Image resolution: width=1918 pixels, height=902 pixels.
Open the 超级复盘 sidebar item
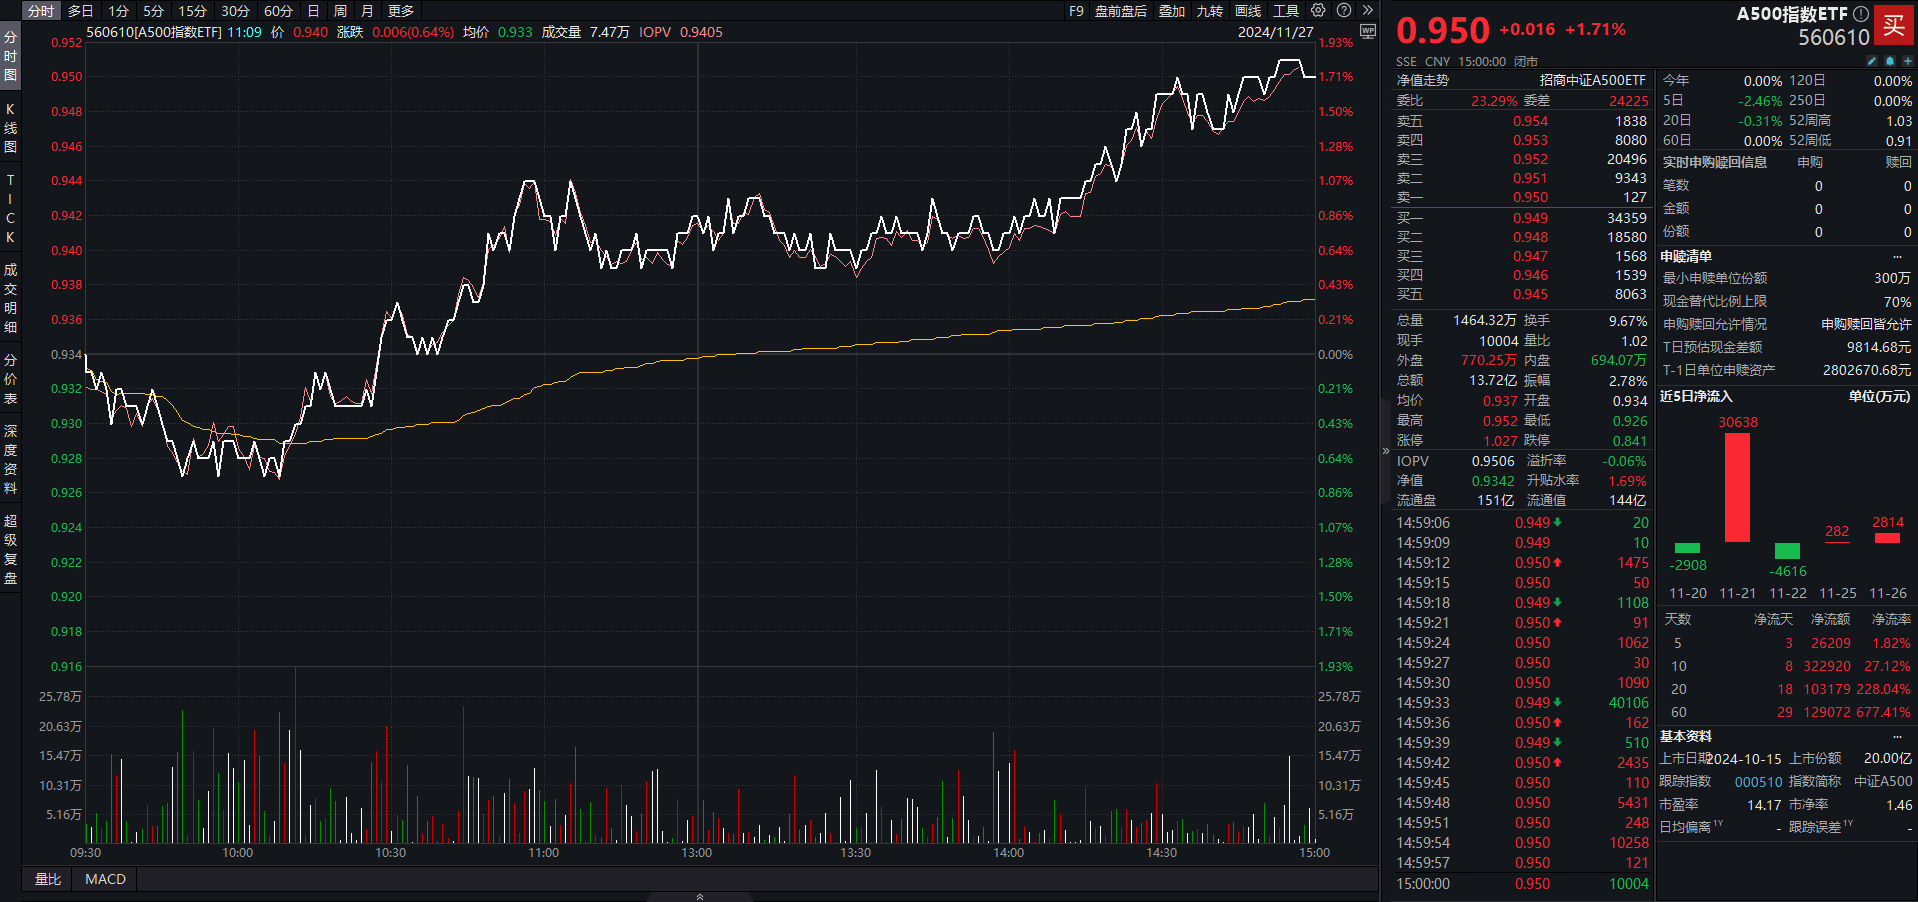click(x=10, y=549)
